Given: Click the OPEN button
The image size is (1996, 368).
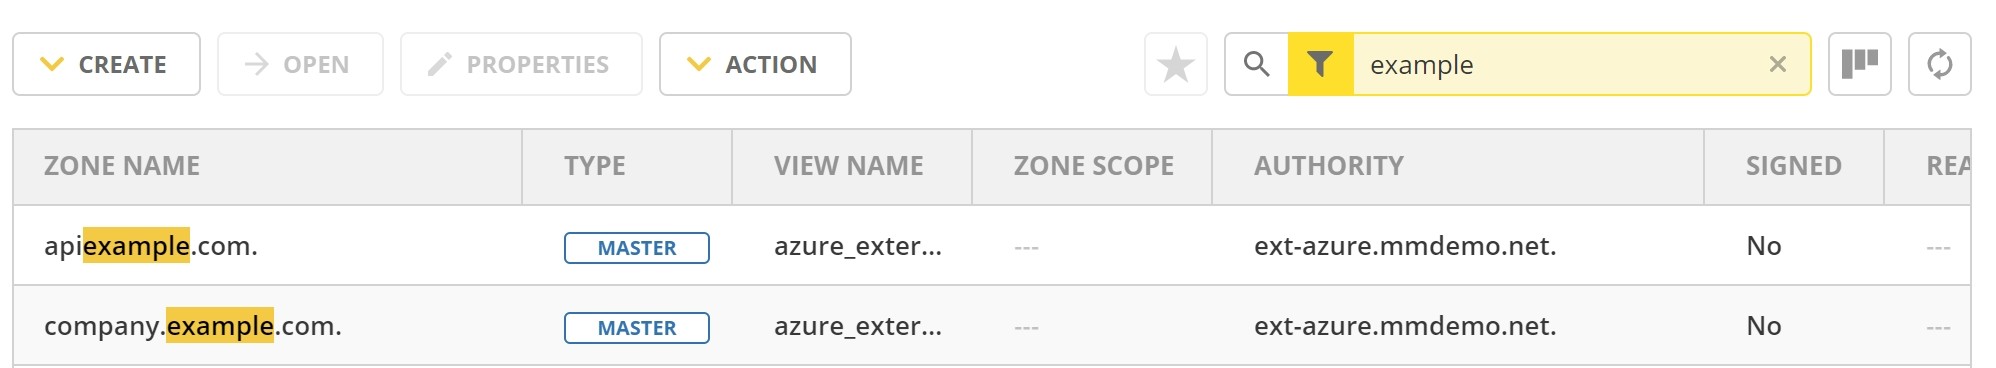Looking at the screenshot, I should 300,64.
